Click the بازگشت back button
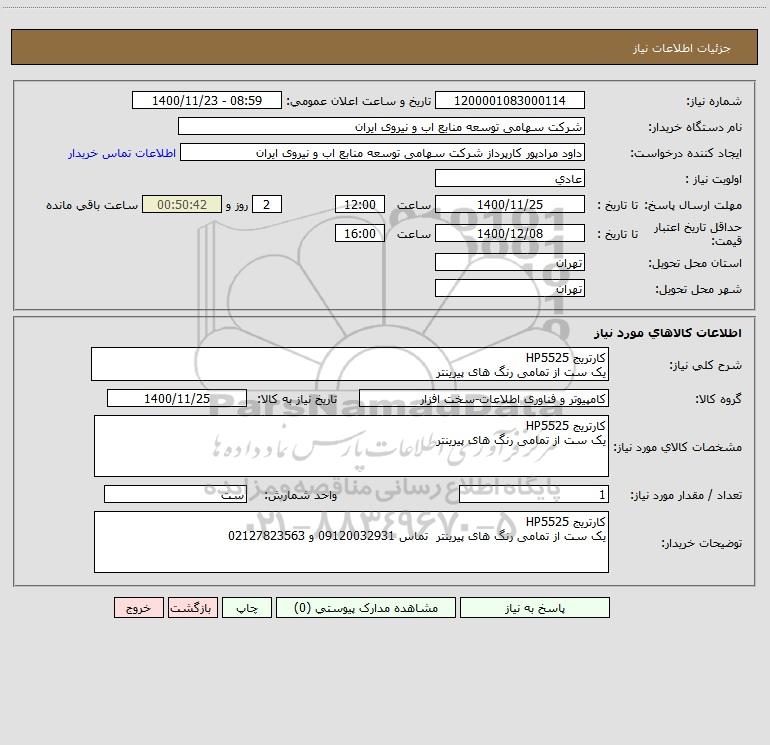The width and height of the screenshot is (770, 745). [x=192, y=608]
